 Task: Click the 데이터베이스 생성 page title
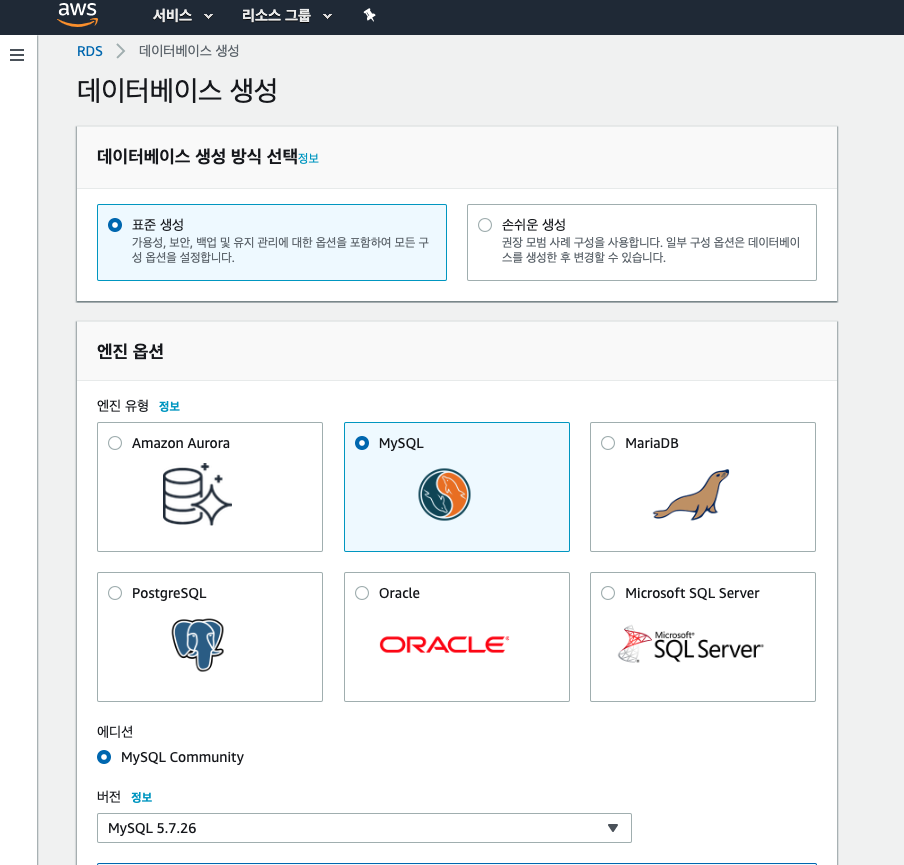click(x=177, y=91)
